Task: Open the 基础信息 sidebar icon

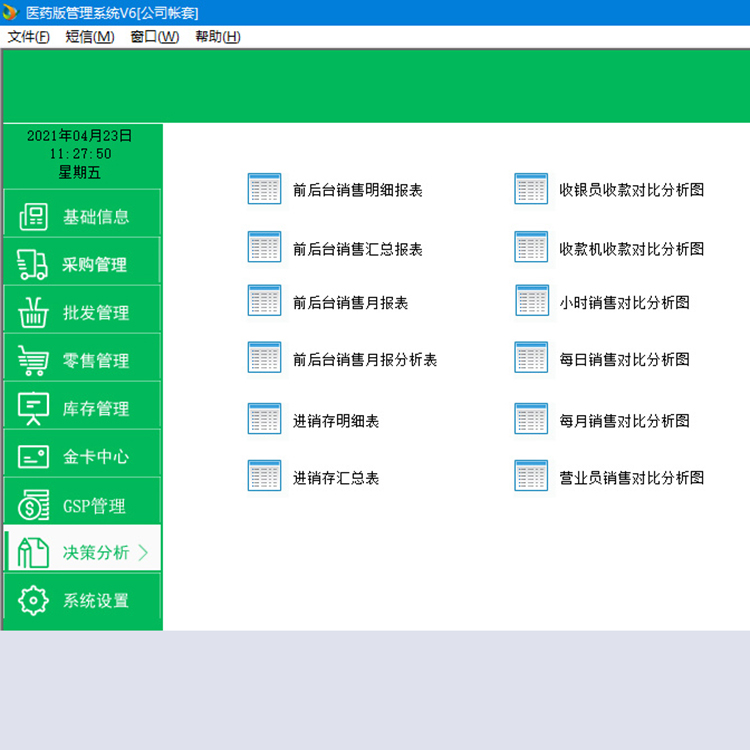Action: (x=33, y=217)
